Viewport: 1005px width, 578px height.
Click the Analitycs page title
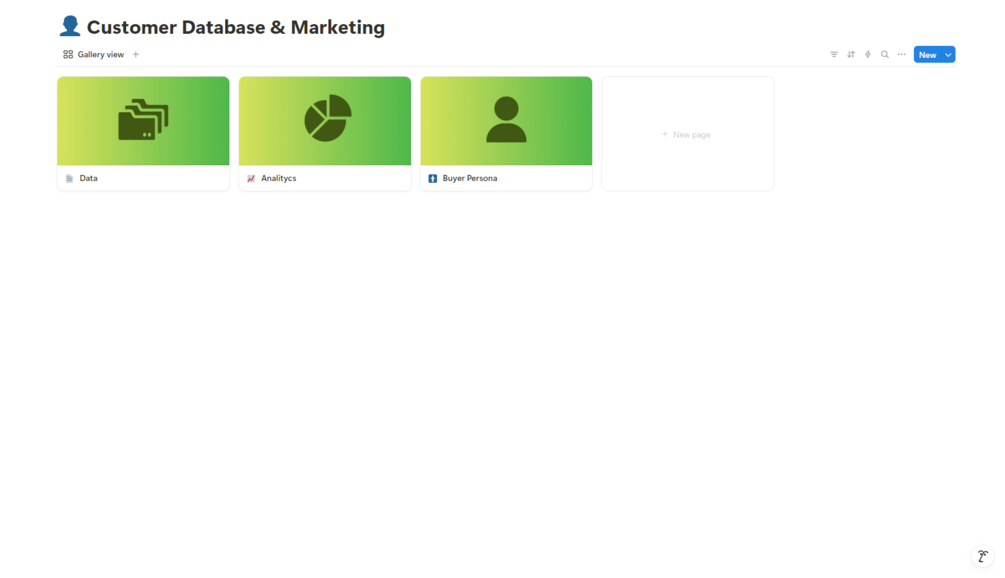click(279, 178)
